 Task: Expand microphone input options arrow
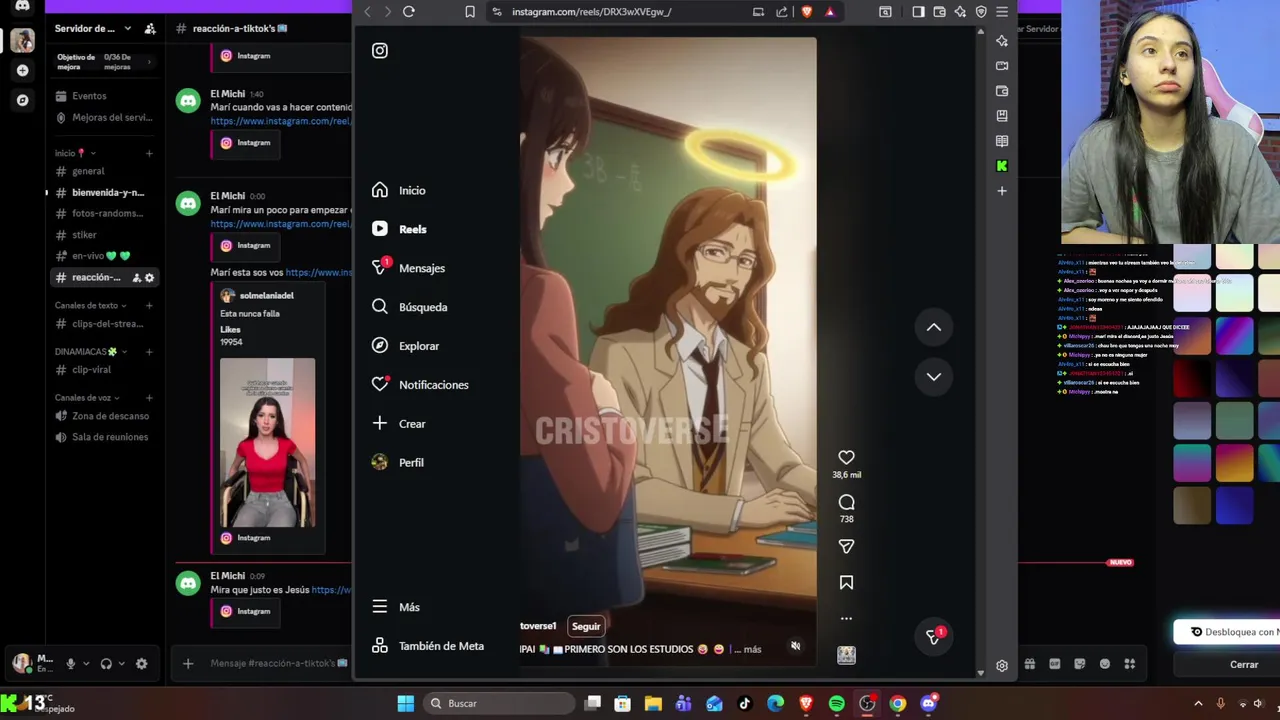pyautogui.click(x=86, y=664)
